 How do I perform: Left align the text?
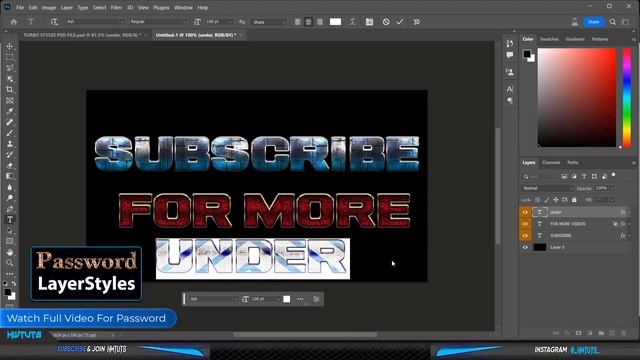(298, 22)
